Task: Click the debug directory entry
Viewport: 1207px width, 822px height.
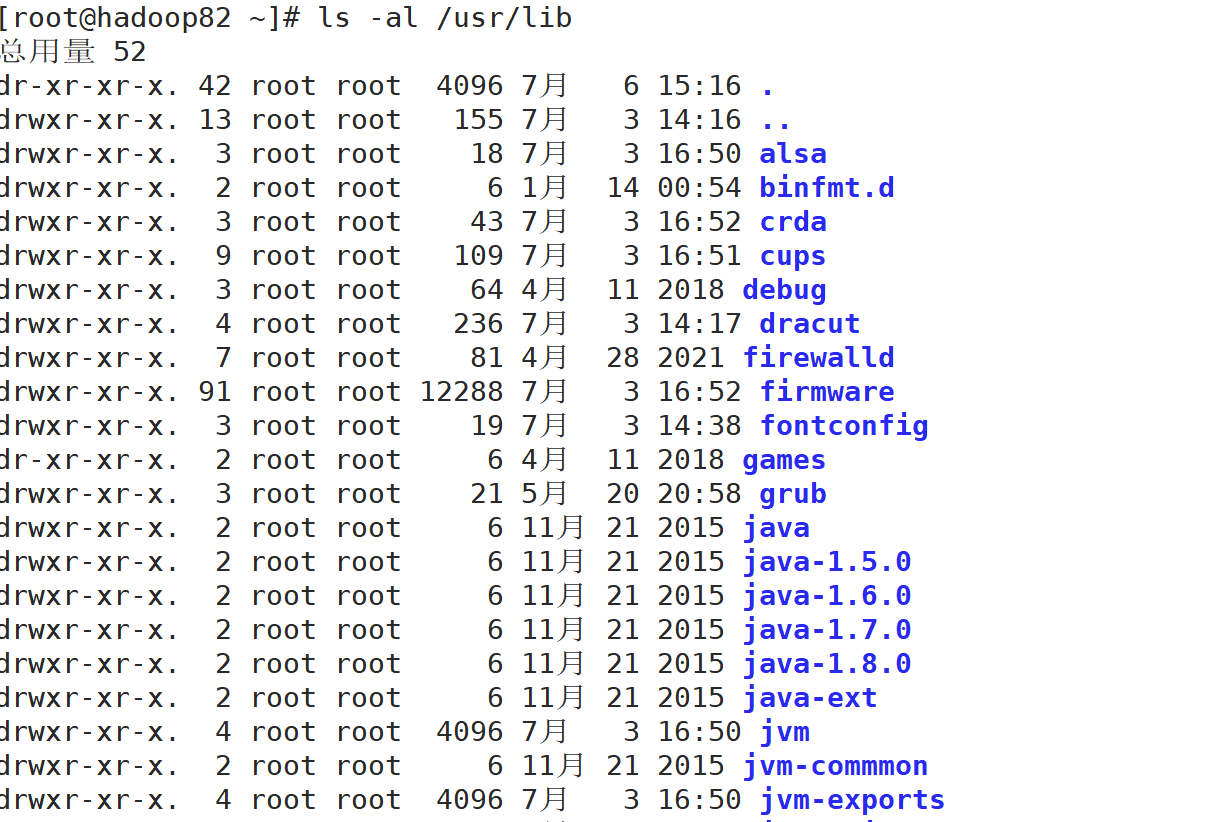Action: coord(784,290)
